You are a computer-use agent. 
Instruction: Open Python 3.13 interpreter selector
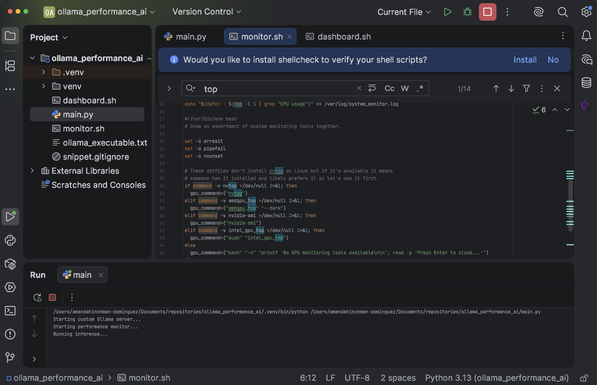tap(497, 378)
